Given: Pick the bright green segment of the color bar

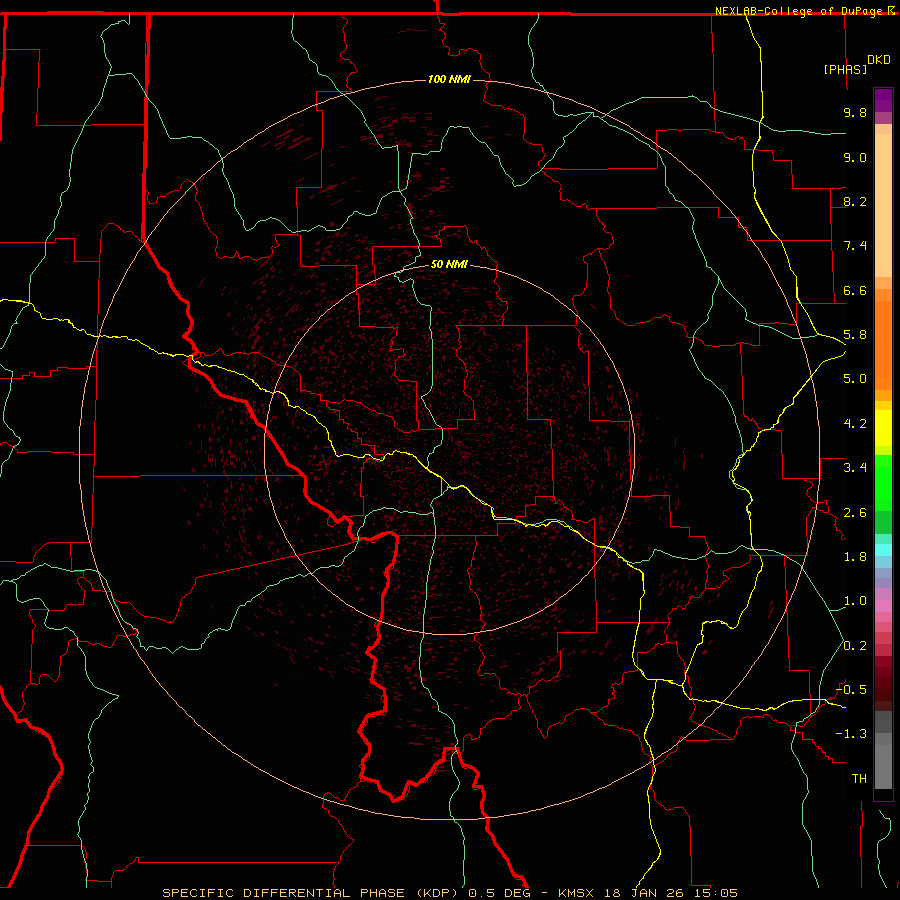Looking at the screenshot, I should pyautogui.click(x=883, y=483).
